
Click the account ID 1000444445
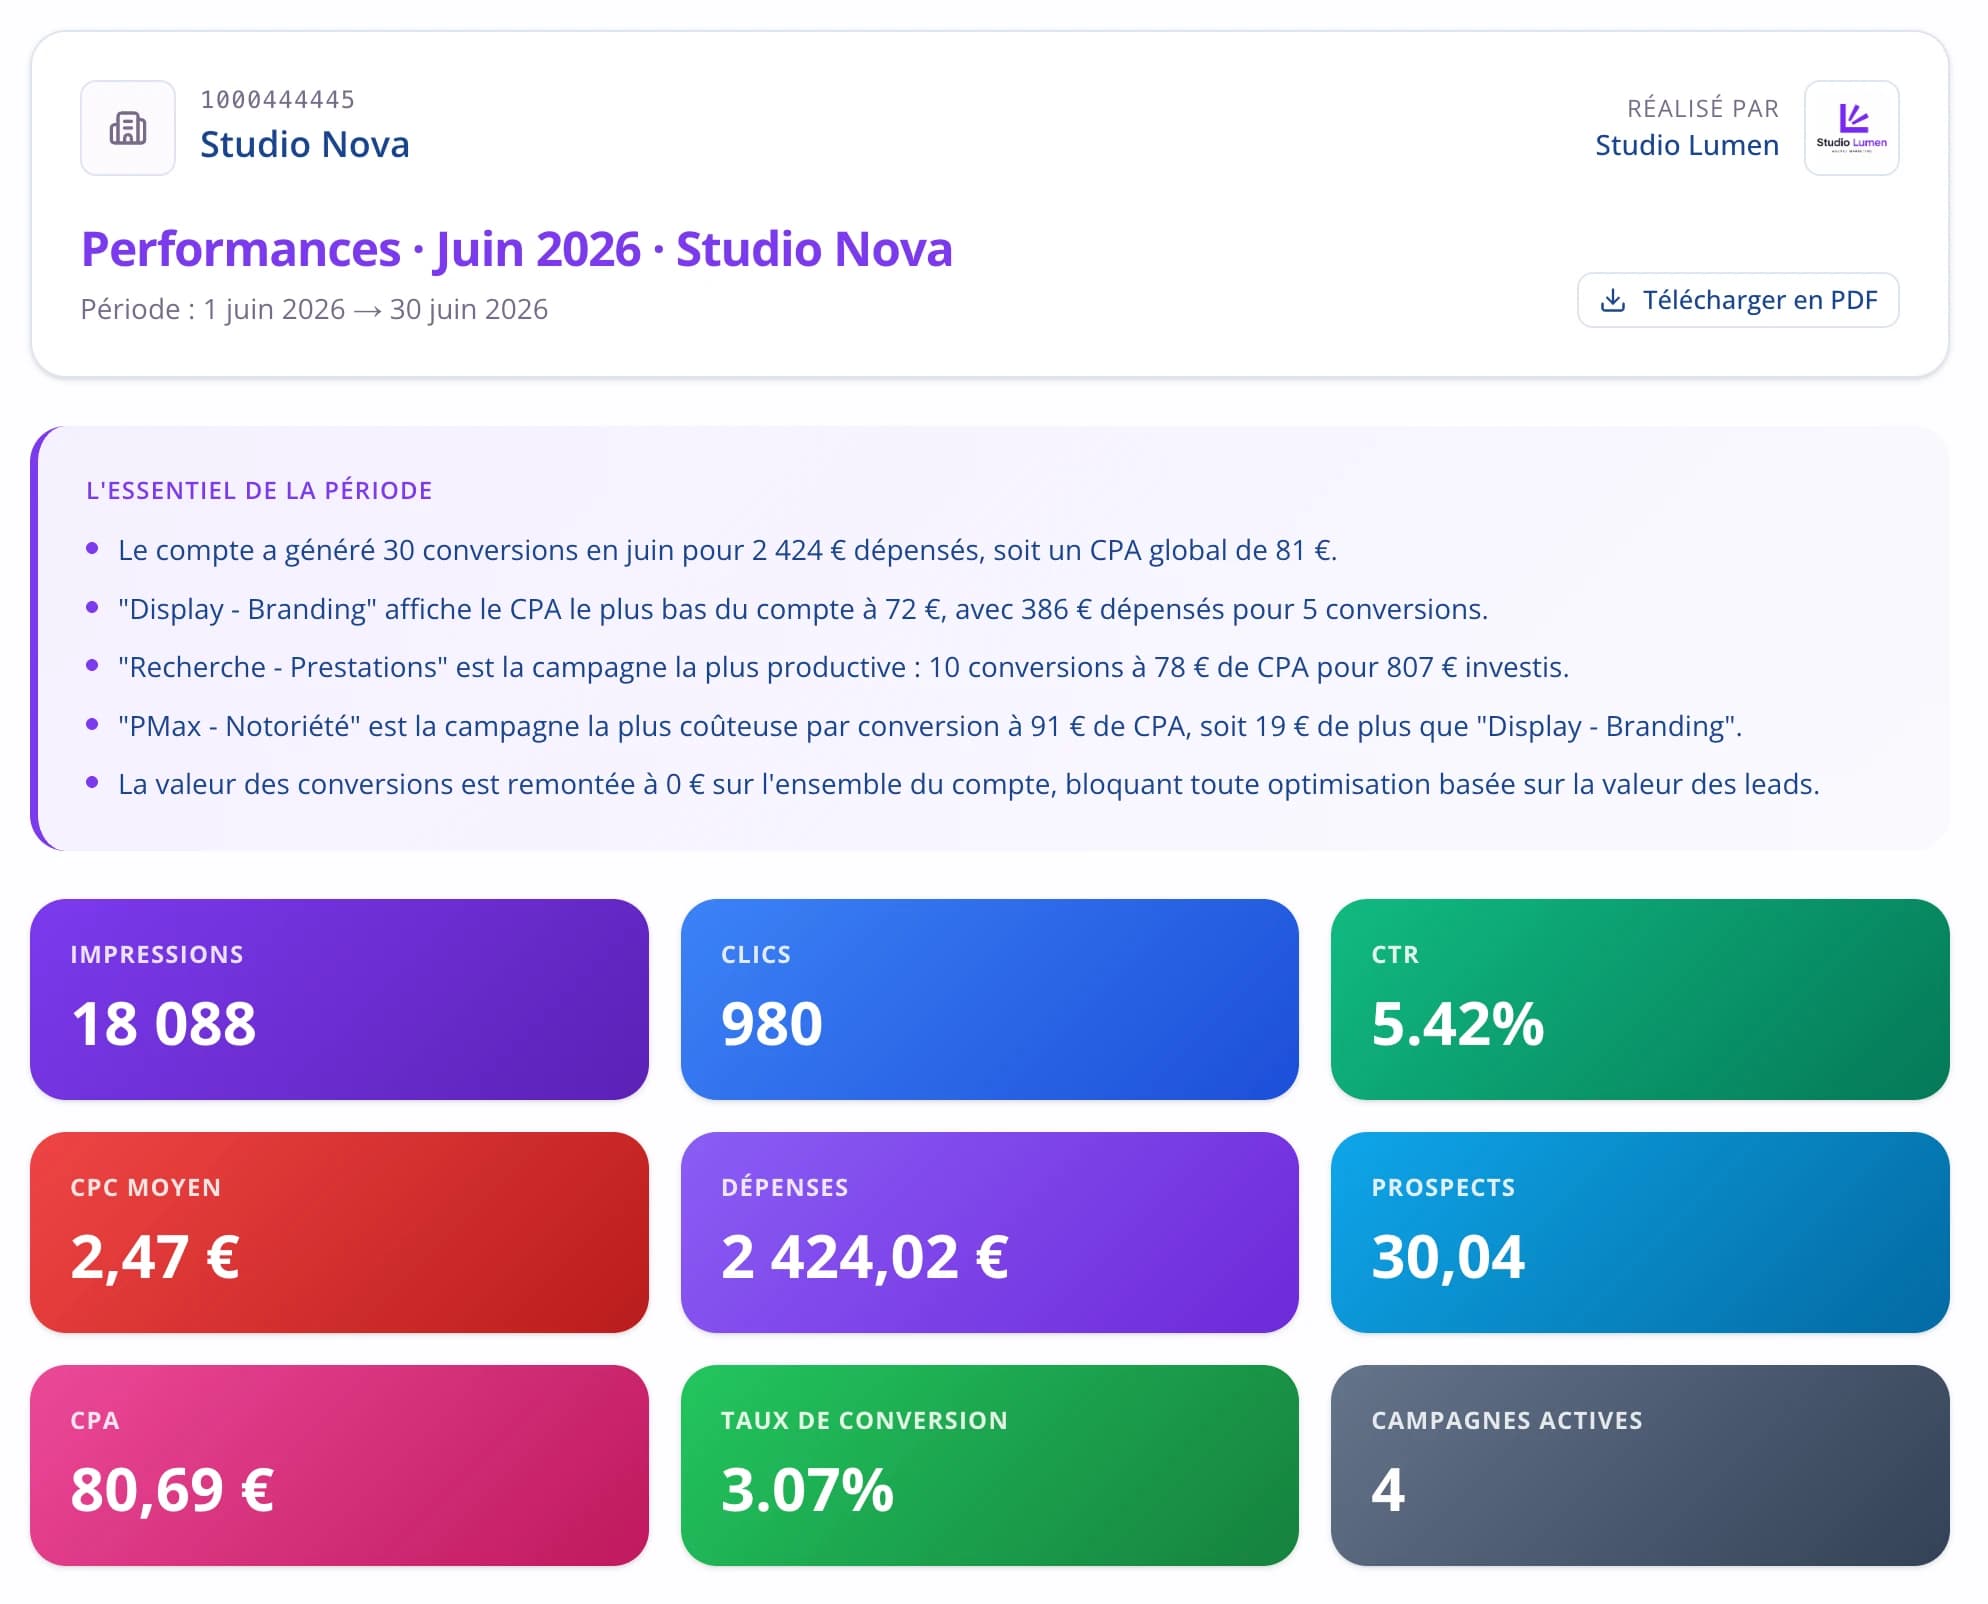click(278, 100)
